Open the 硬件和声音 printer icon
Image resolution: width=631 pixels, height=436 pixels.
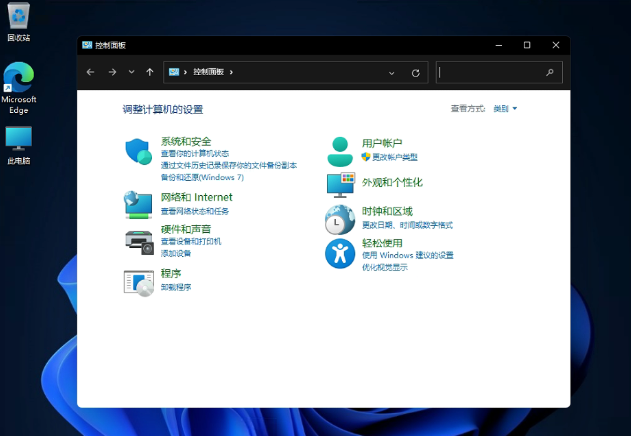coord(138,241)
